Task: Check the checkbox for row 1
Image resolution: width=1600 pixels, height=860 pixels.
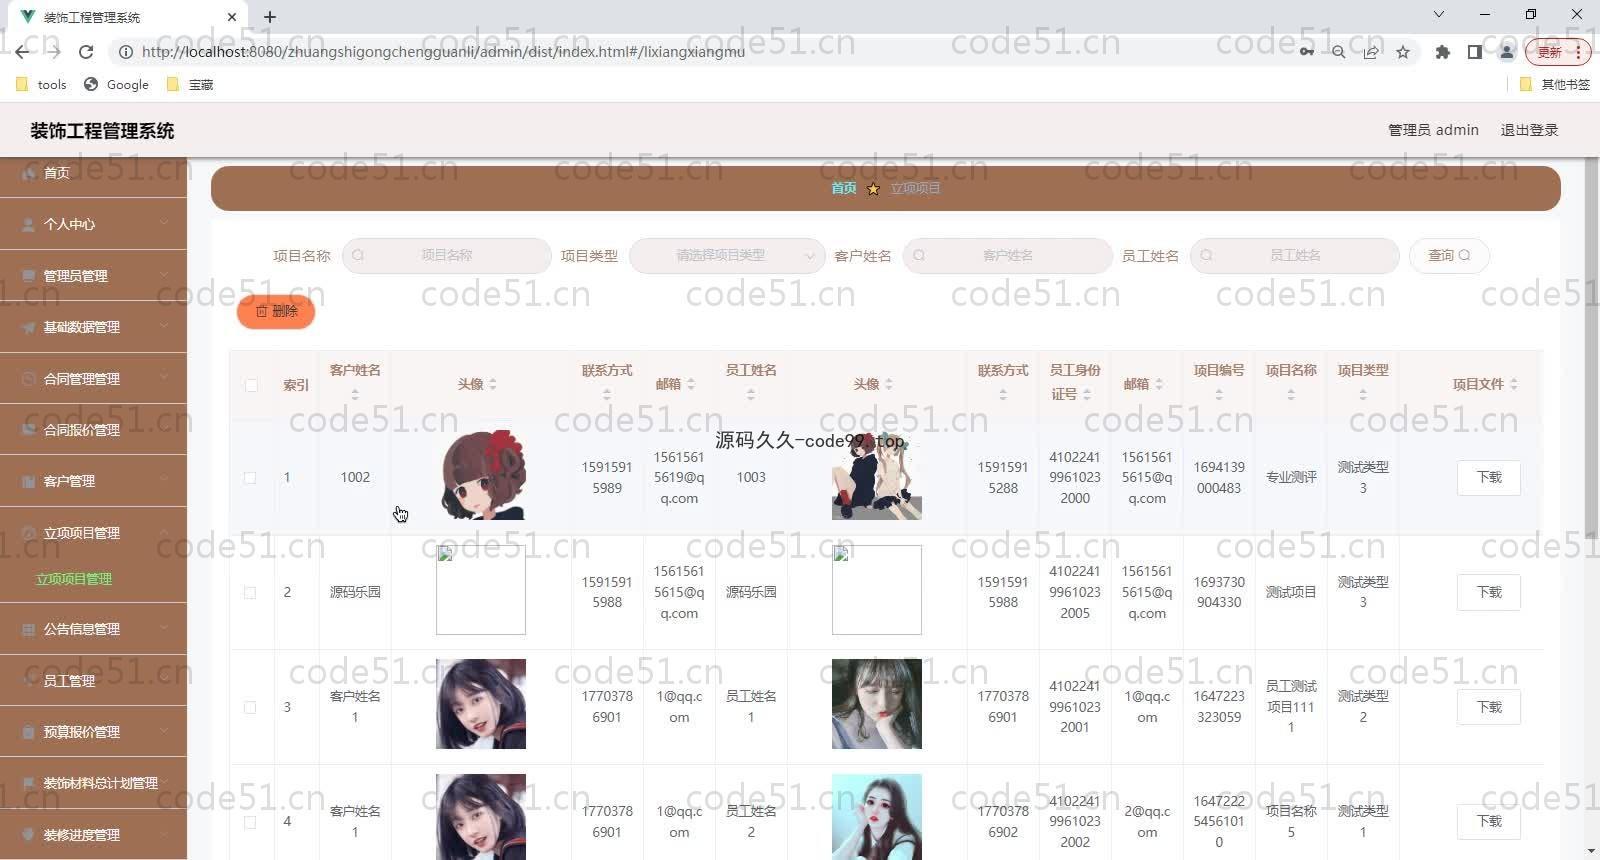Action: (250, 478)
